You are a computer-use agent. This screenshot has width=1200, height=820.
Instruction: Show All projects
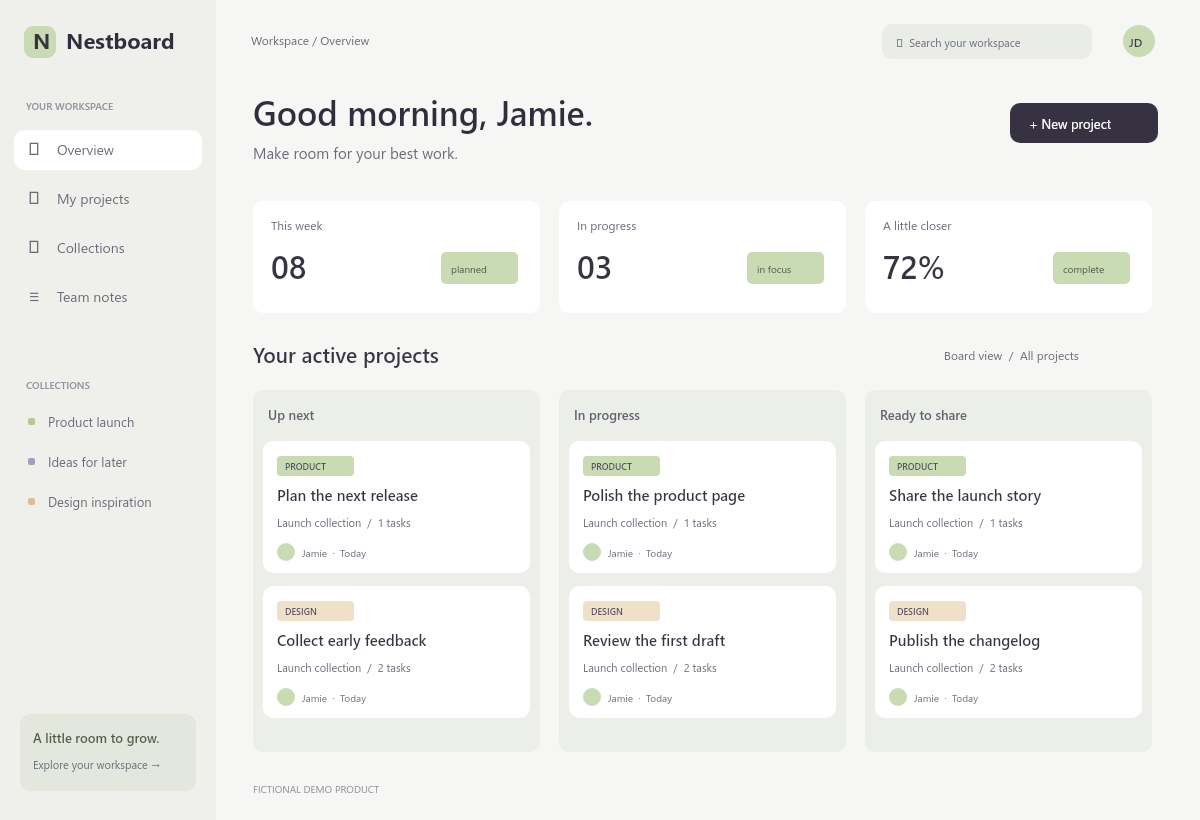[1049, 356]
